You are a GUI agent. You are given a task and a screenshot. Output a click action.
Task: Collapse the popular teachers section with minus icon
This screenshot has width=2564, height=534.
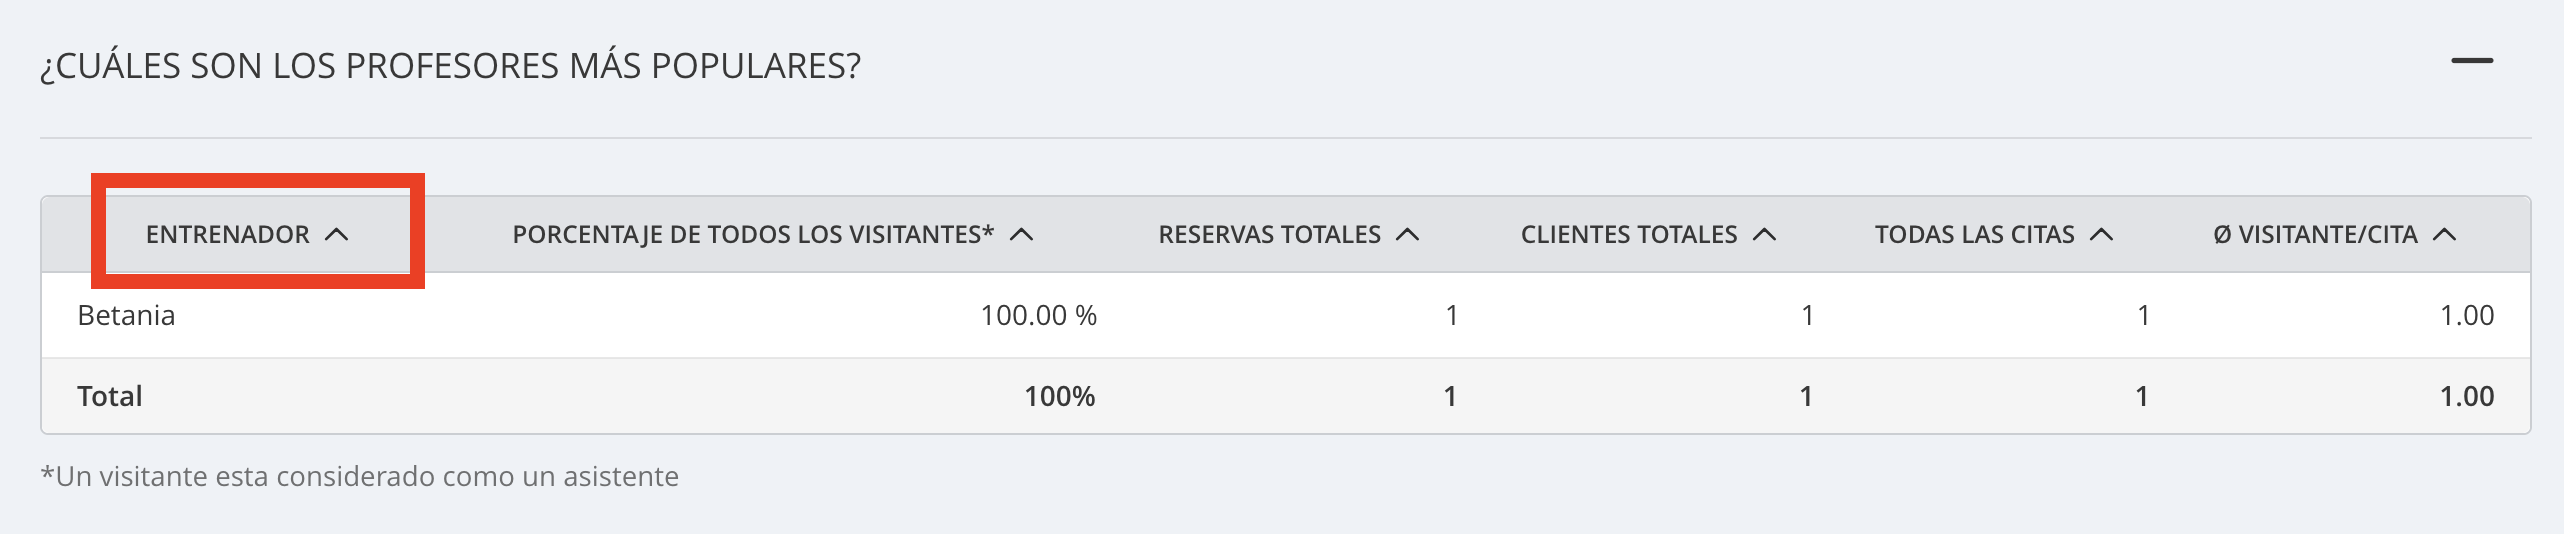pos(2472,61)
